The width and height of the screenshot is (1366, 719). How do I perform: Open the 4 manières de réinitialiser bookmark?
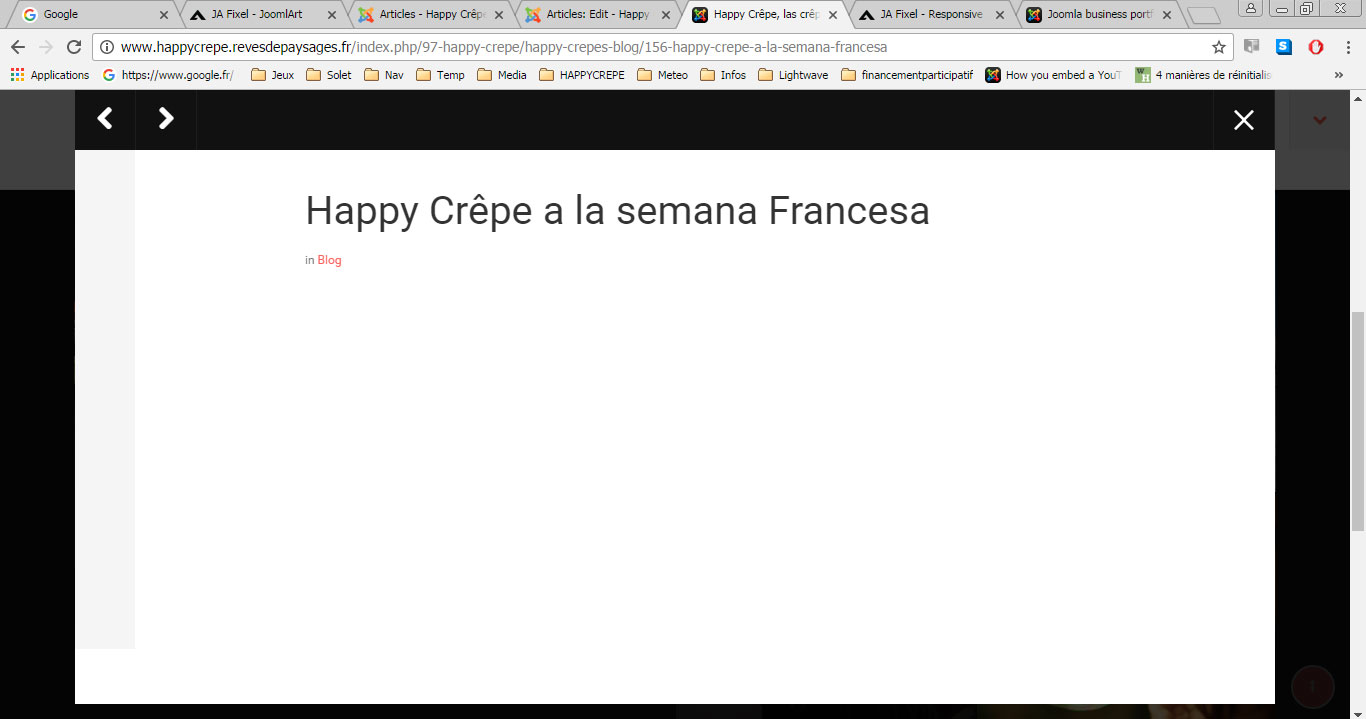pos(1203,75)
